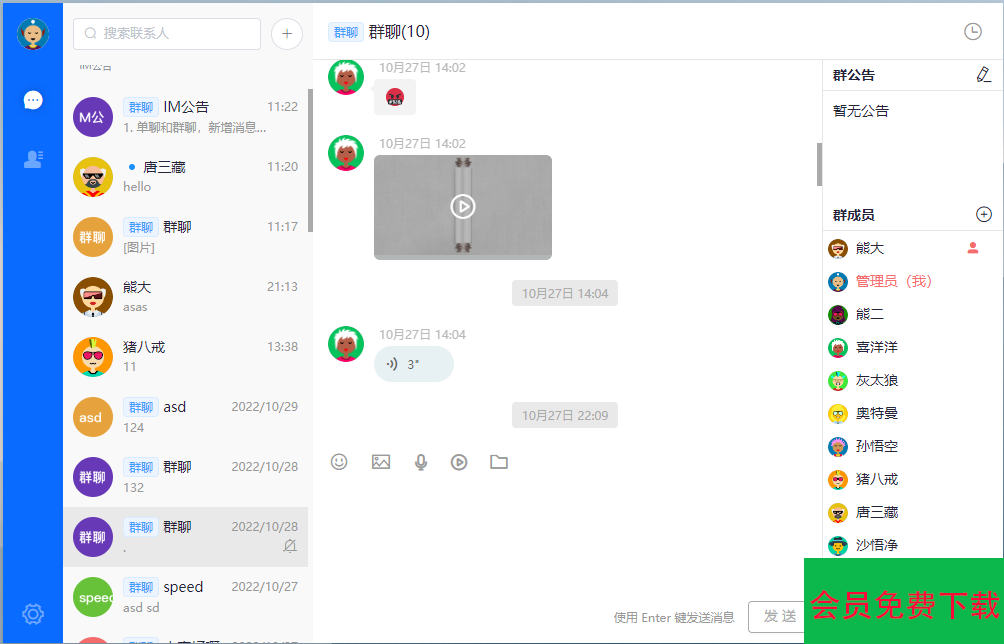Click the add contact plus button
1004x644 pixels.
click(287, 33)
